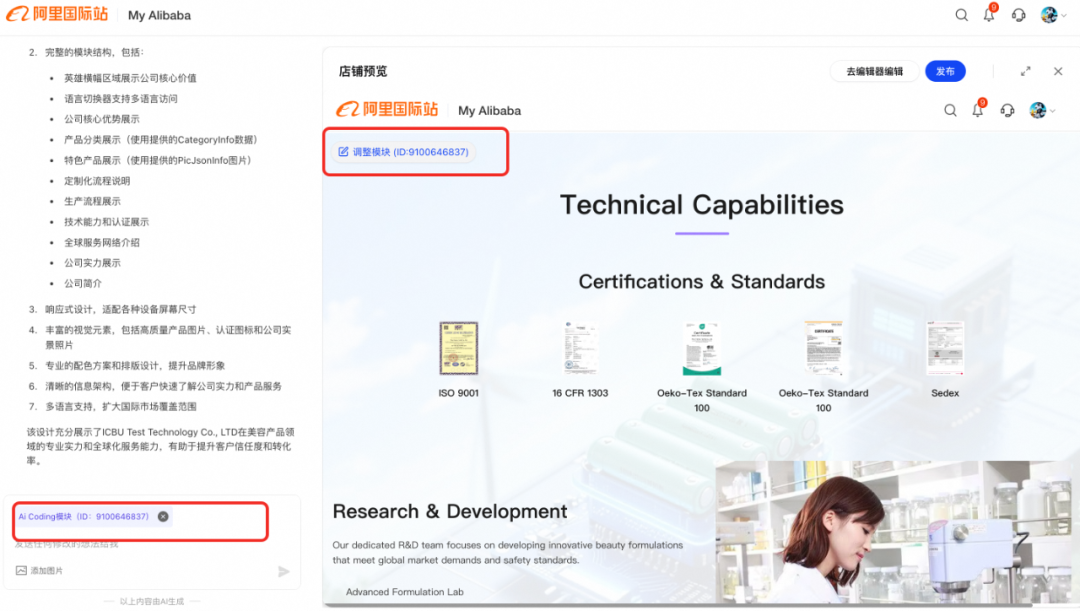The height and width of the screenshot is (611, 1080).
Task: Open the ISO 9001 certificate thumbnail
Action: point(459,348)
